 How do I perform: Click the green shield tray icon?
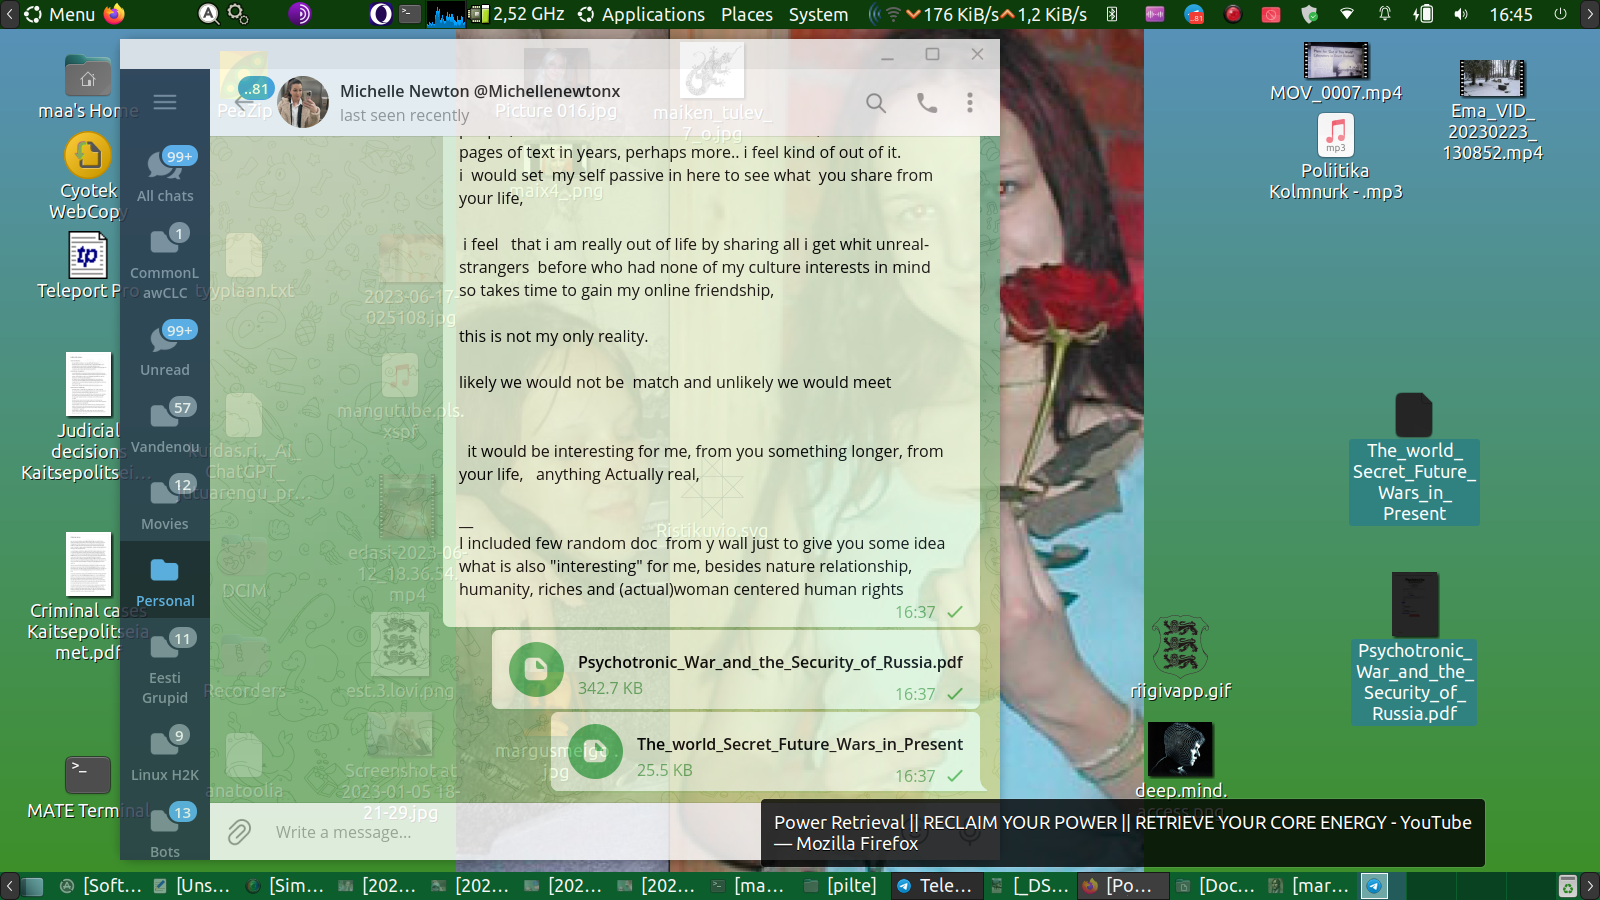(x=1309, y=14)
